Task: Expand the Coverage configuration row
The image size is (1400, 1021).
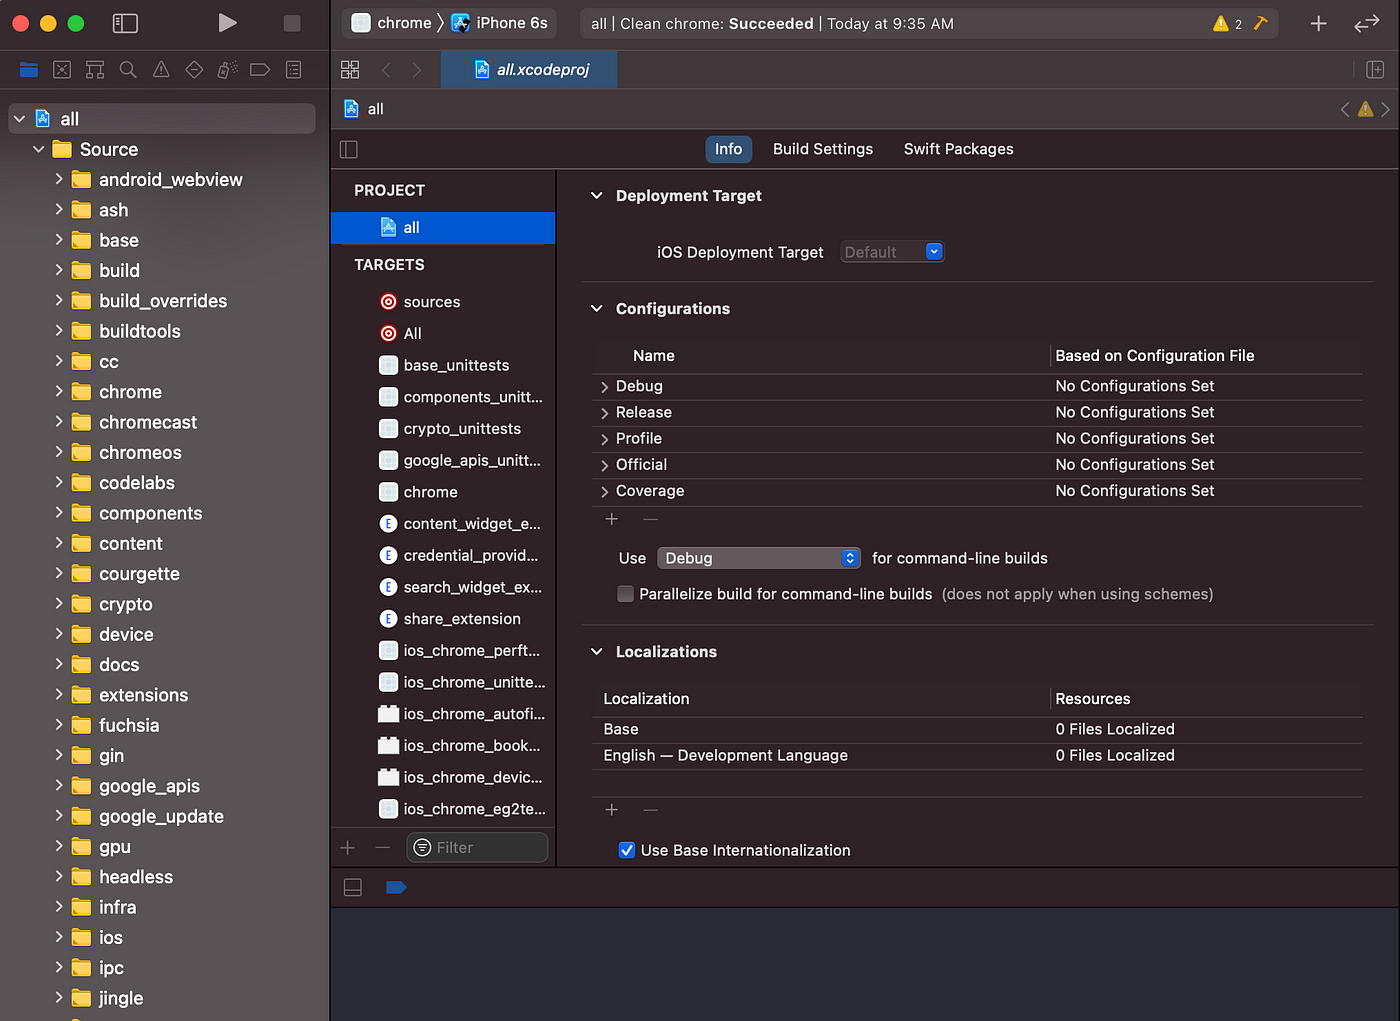Action: (x=604, y=492)
